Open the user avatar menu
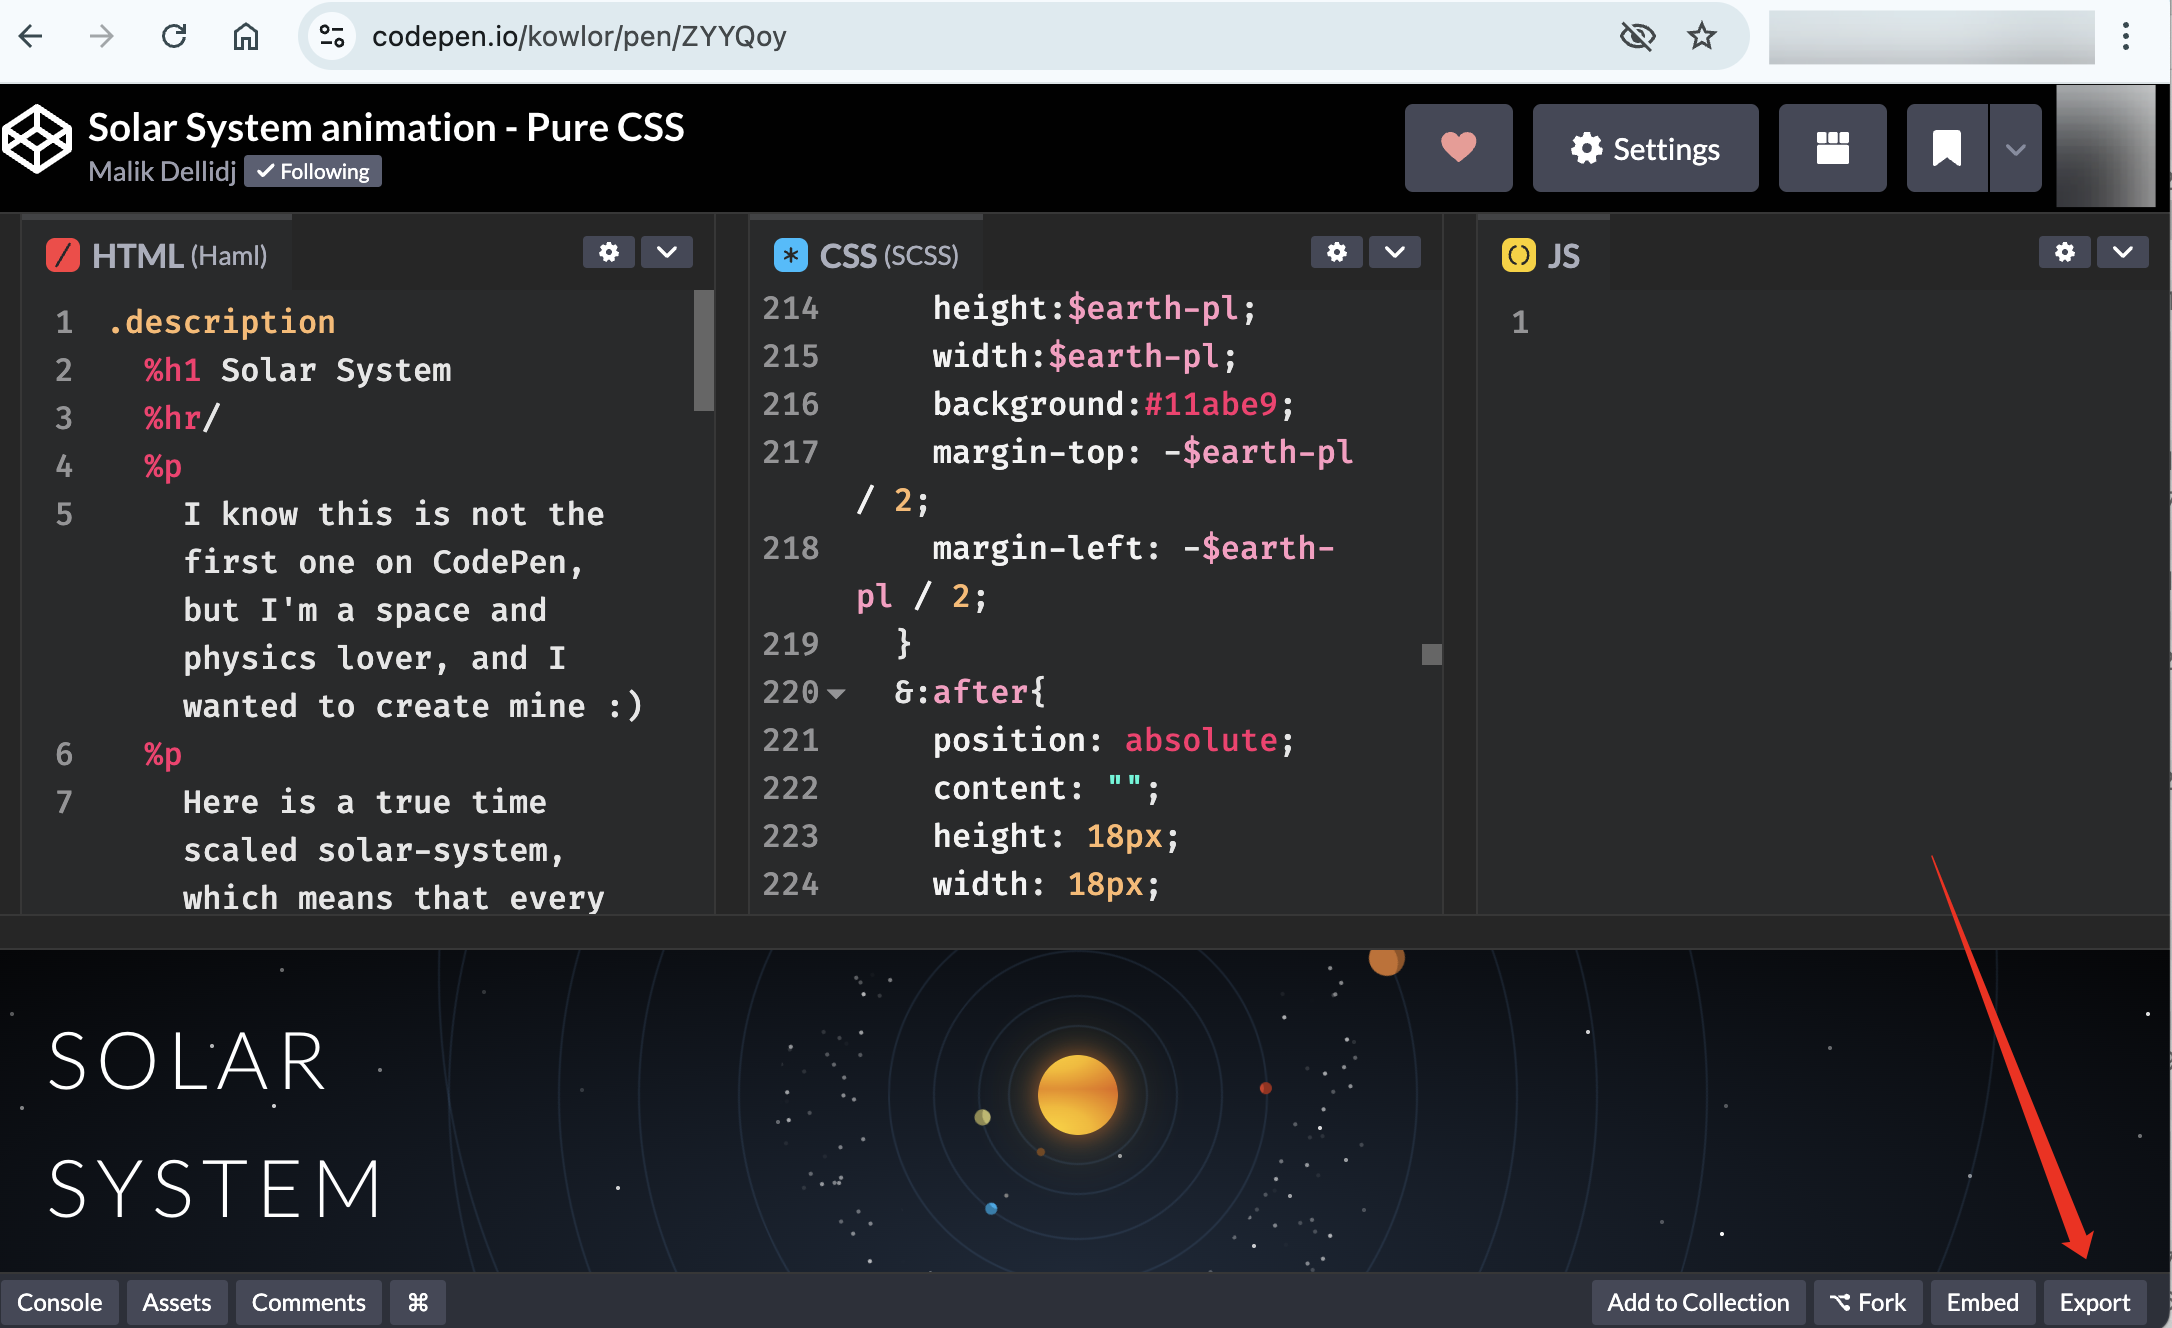Image resolution: width=2172 pixels, height=1328 pixels. click(x=2105, y=146)
